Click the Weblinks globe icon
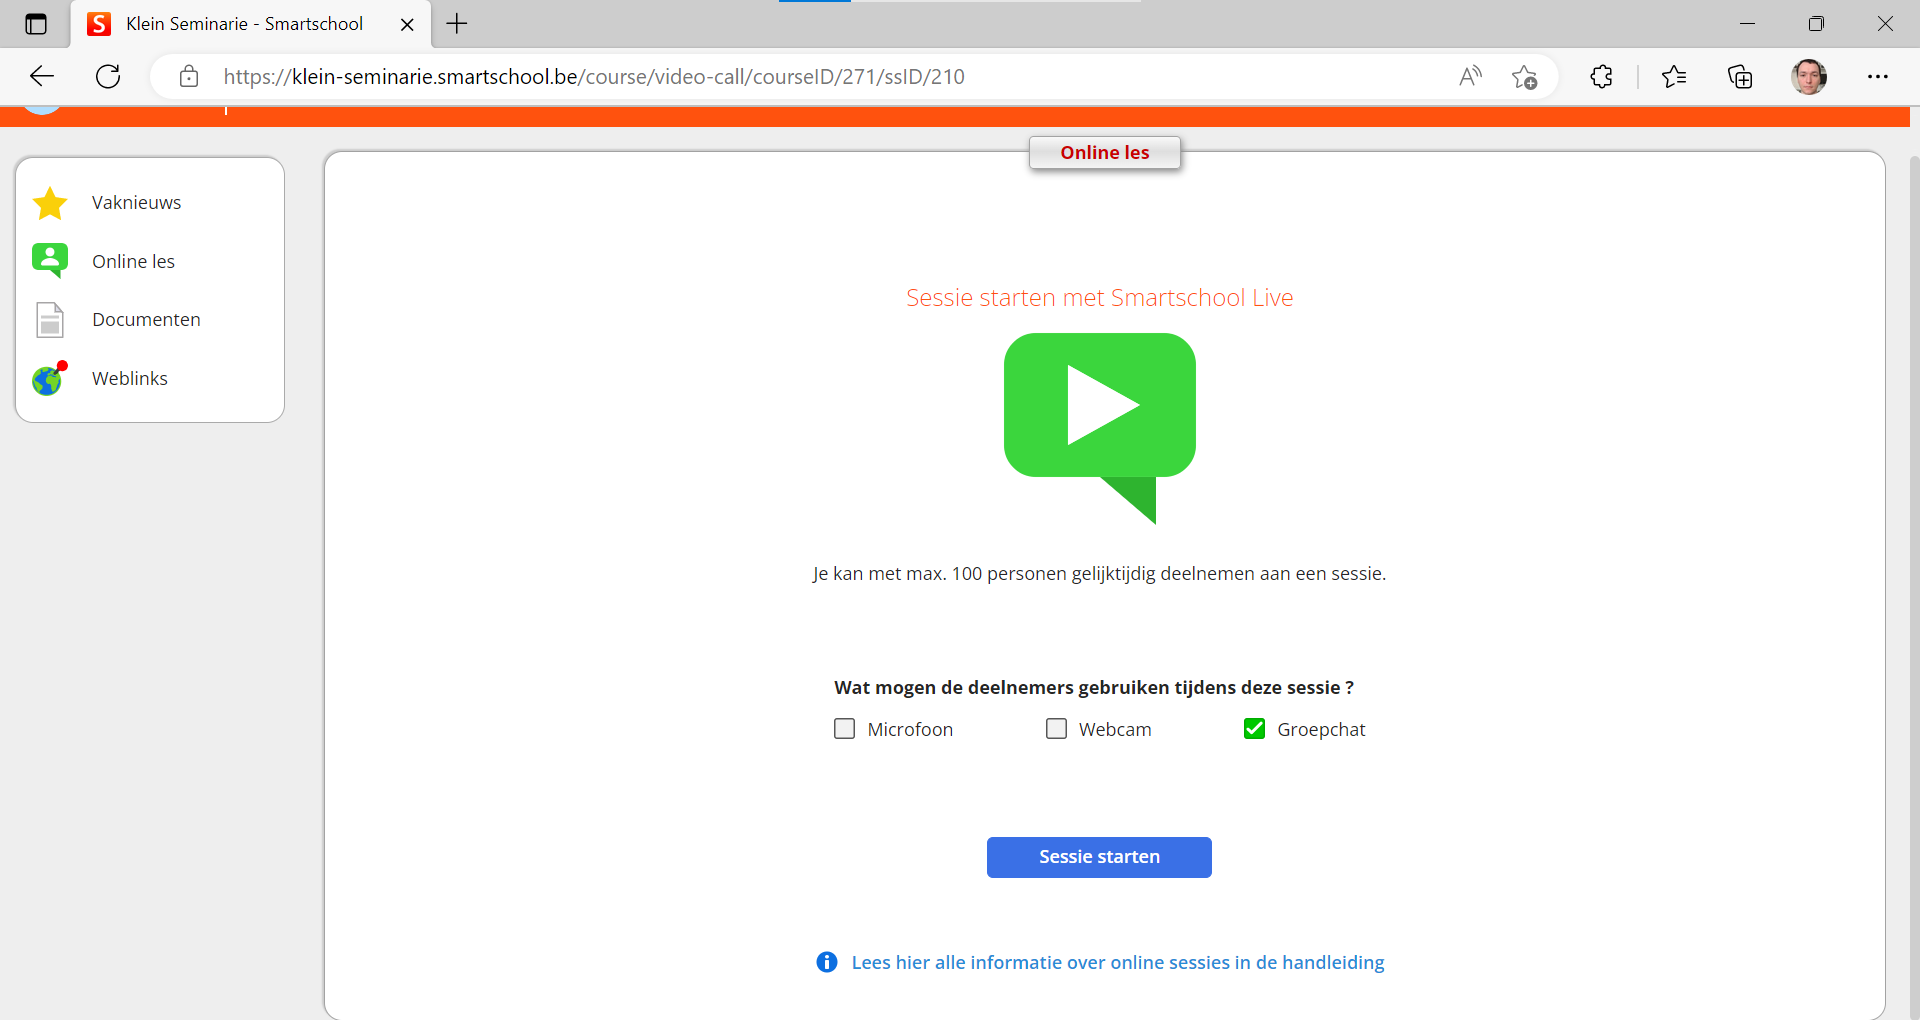This screenshot has width=1920, height=1020. 48,379
